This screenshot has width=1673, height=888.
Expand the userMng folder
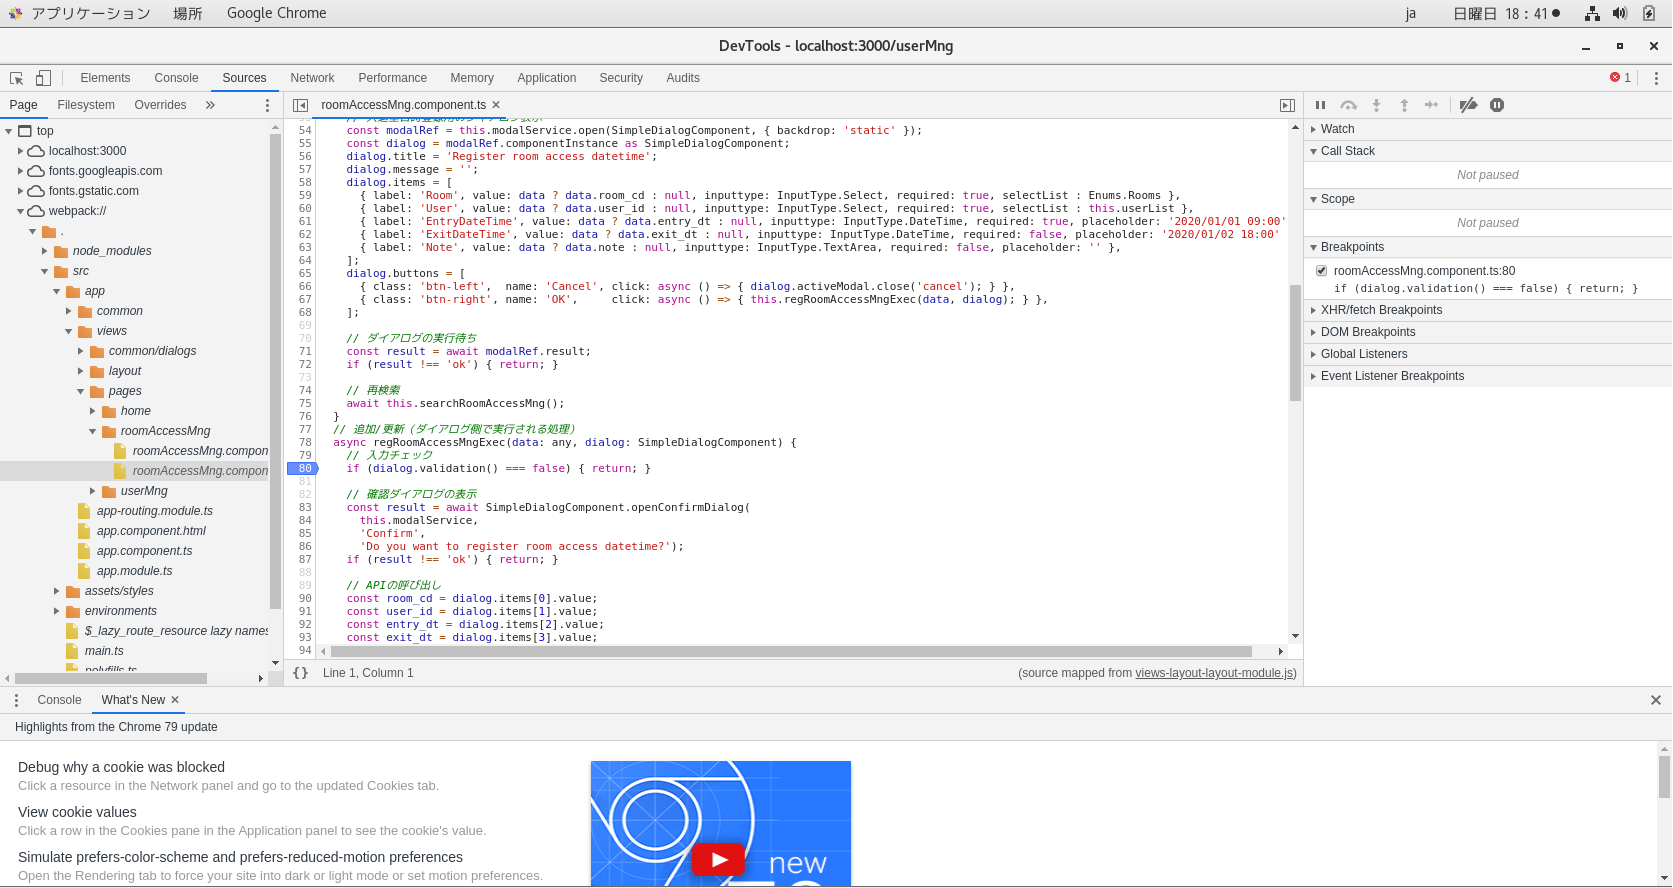pyautogui.click(x=93, y=491)
